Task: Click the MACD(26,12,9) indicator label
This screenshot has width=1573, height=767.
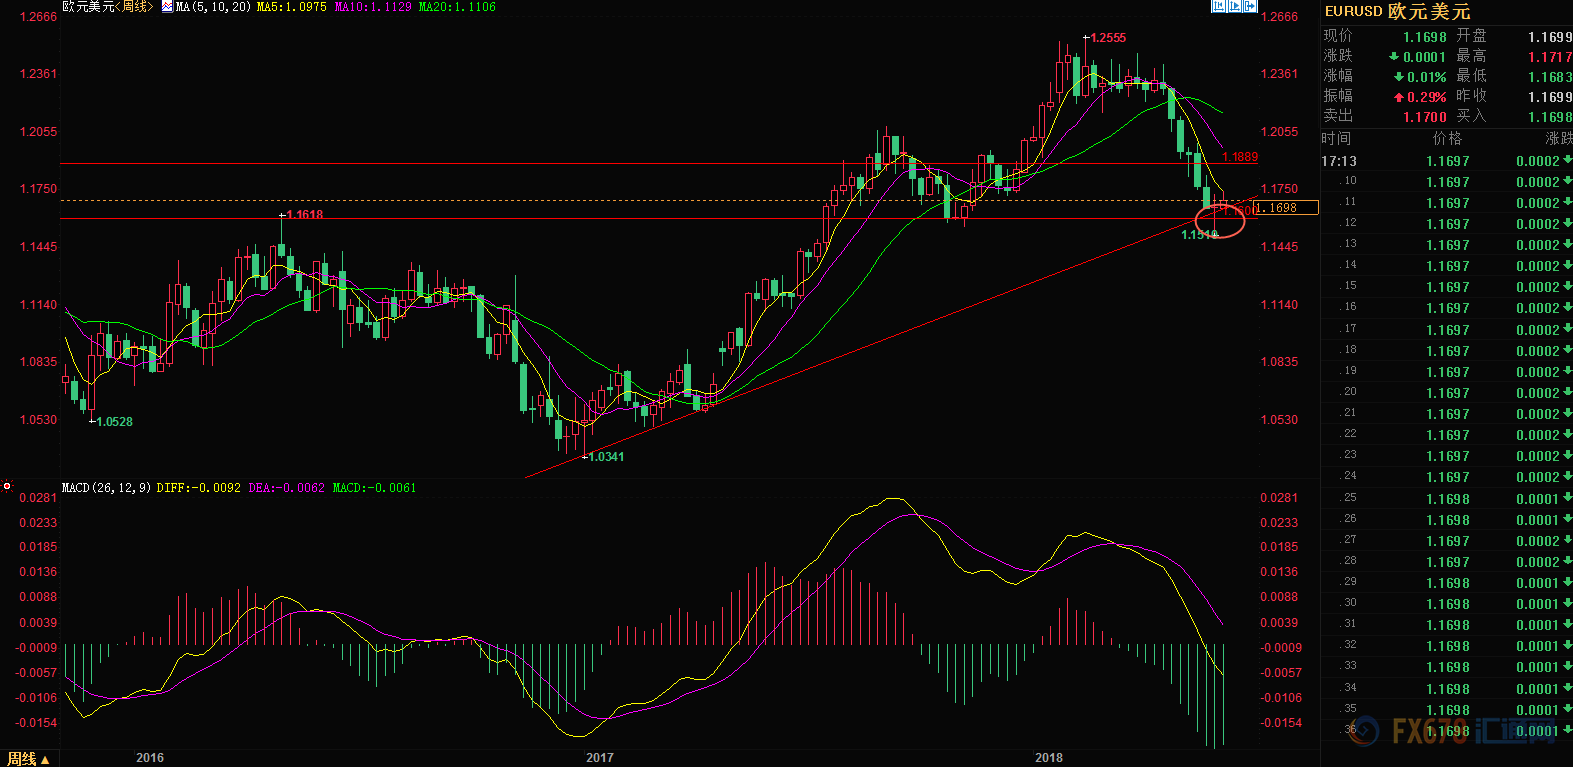Action: coord(106,488)
